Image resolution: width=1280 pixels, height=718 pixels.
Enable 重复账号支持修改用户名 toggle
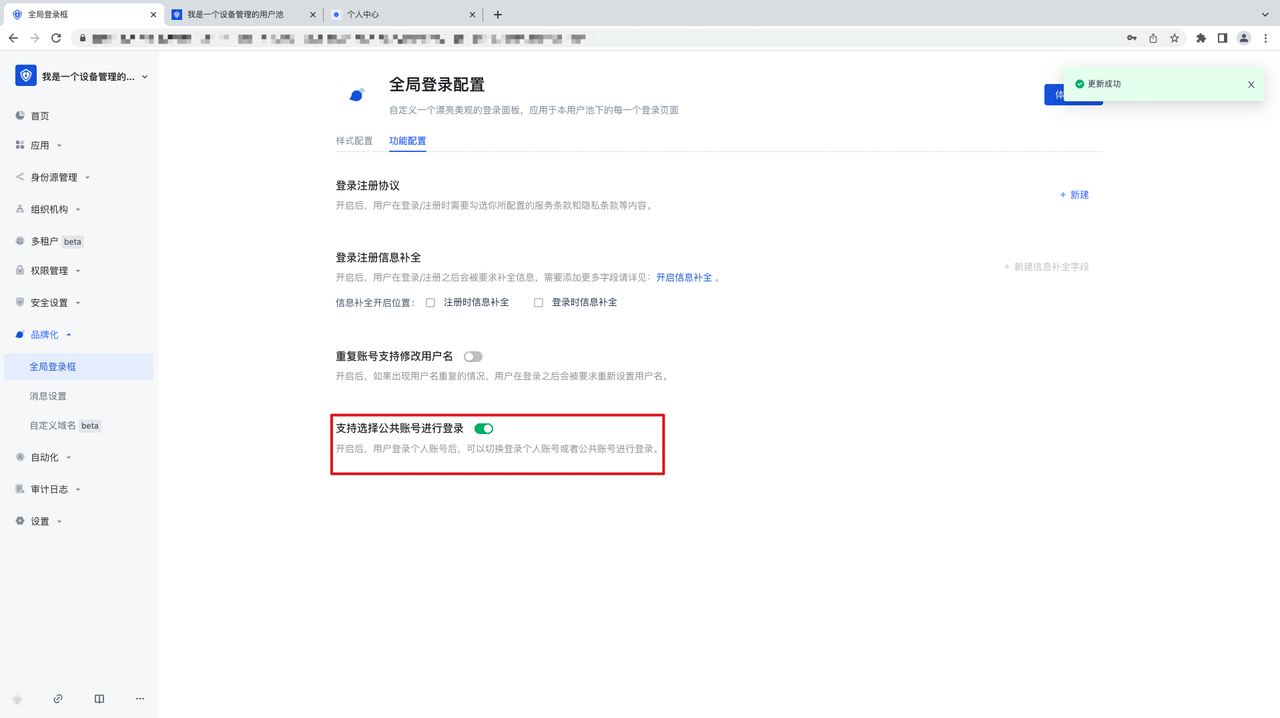click(x=473, y=357)
